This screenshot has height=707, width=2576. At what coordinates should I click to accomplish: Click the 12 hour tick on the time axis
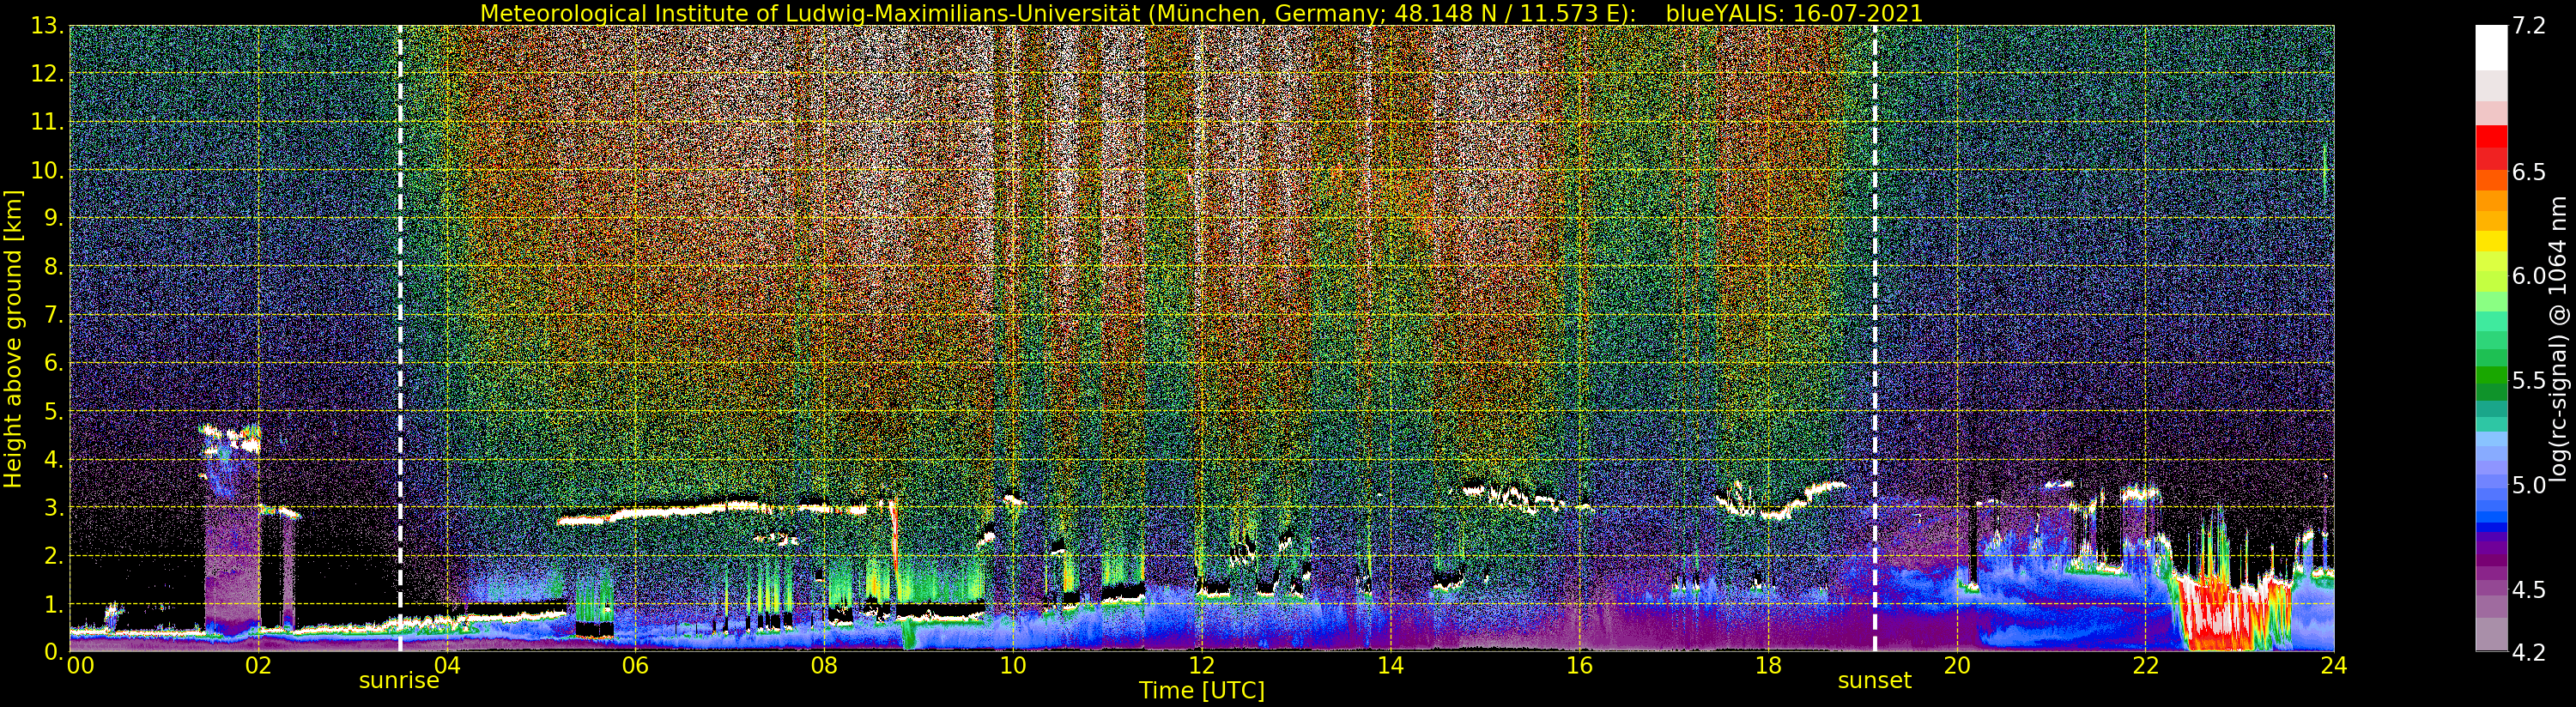(1201, 666)
